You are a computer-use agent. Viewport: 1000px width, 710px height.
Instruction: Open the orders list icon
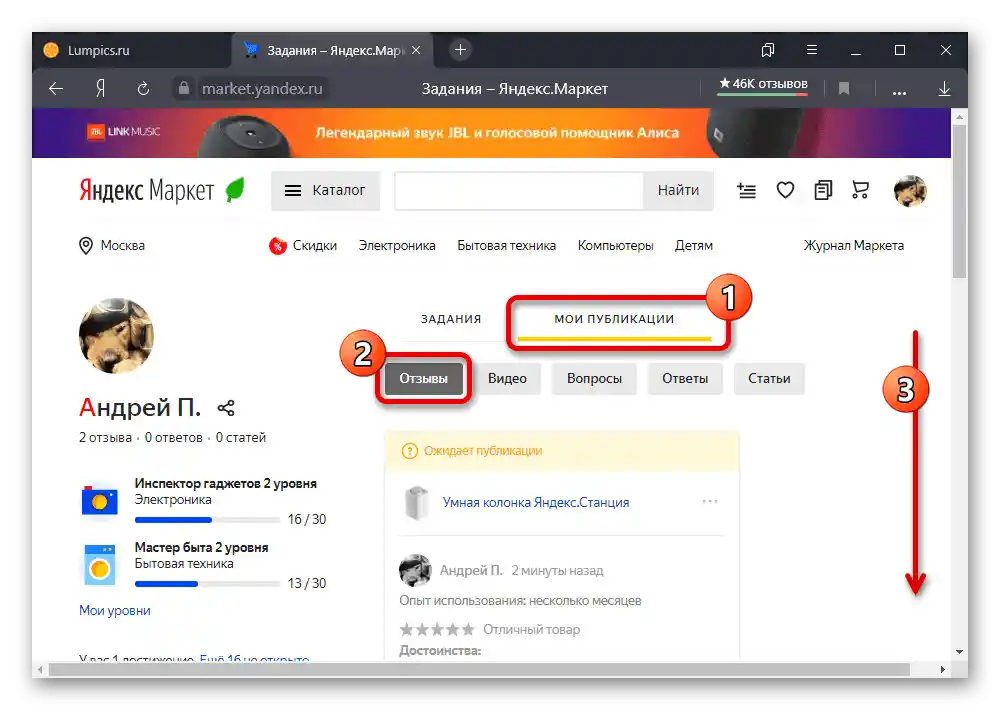click(x=746, y=190)
